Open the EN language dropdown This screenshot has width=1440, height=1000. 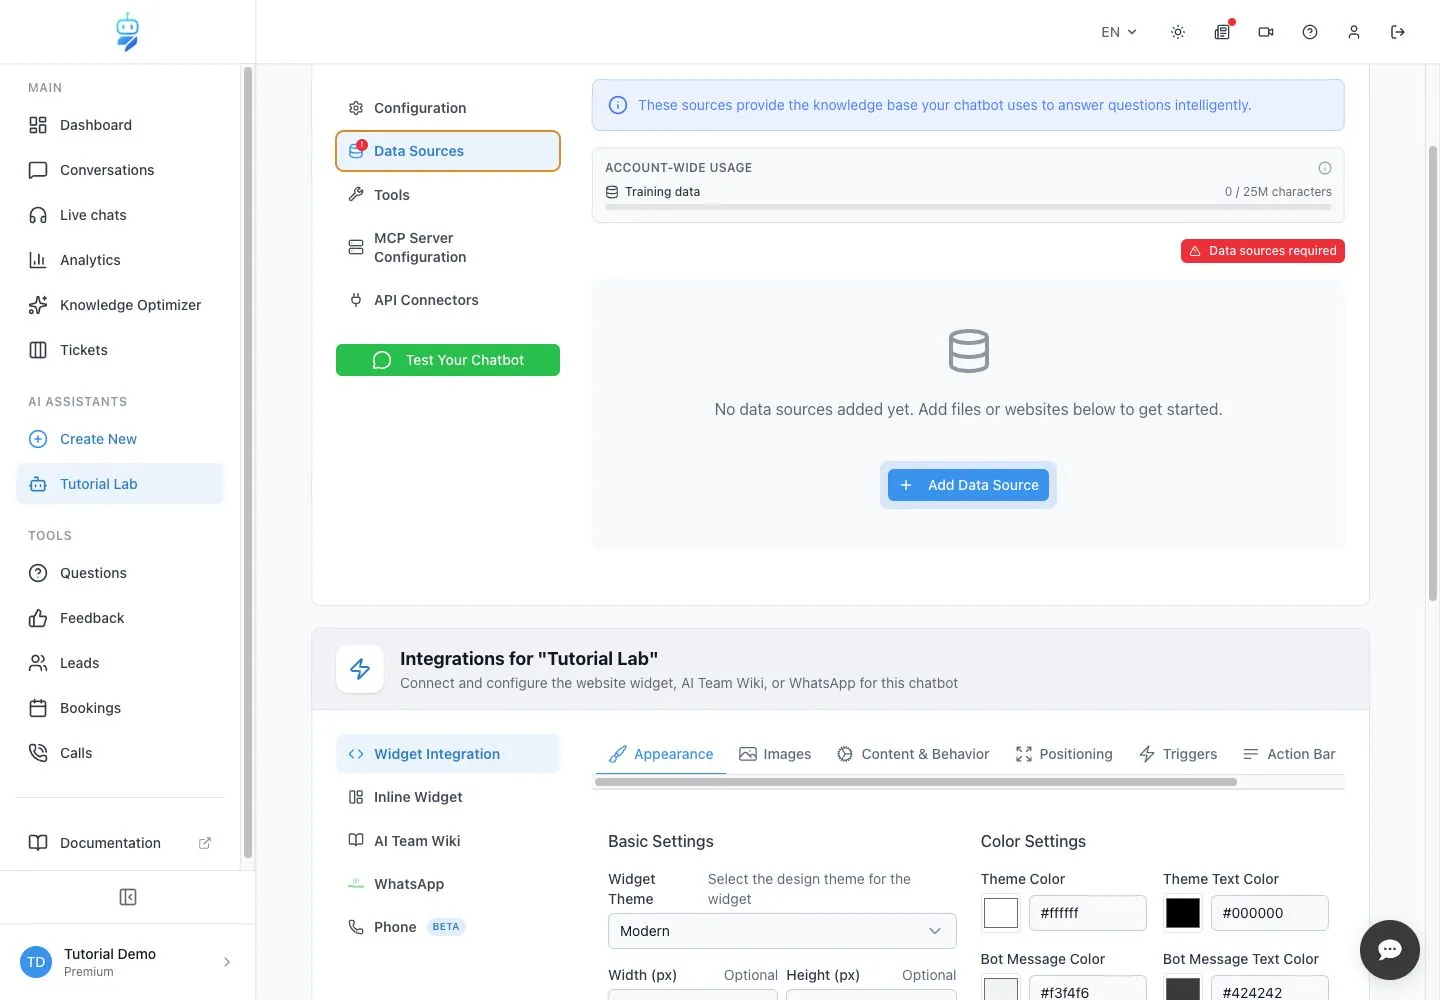pos(1119,32)
